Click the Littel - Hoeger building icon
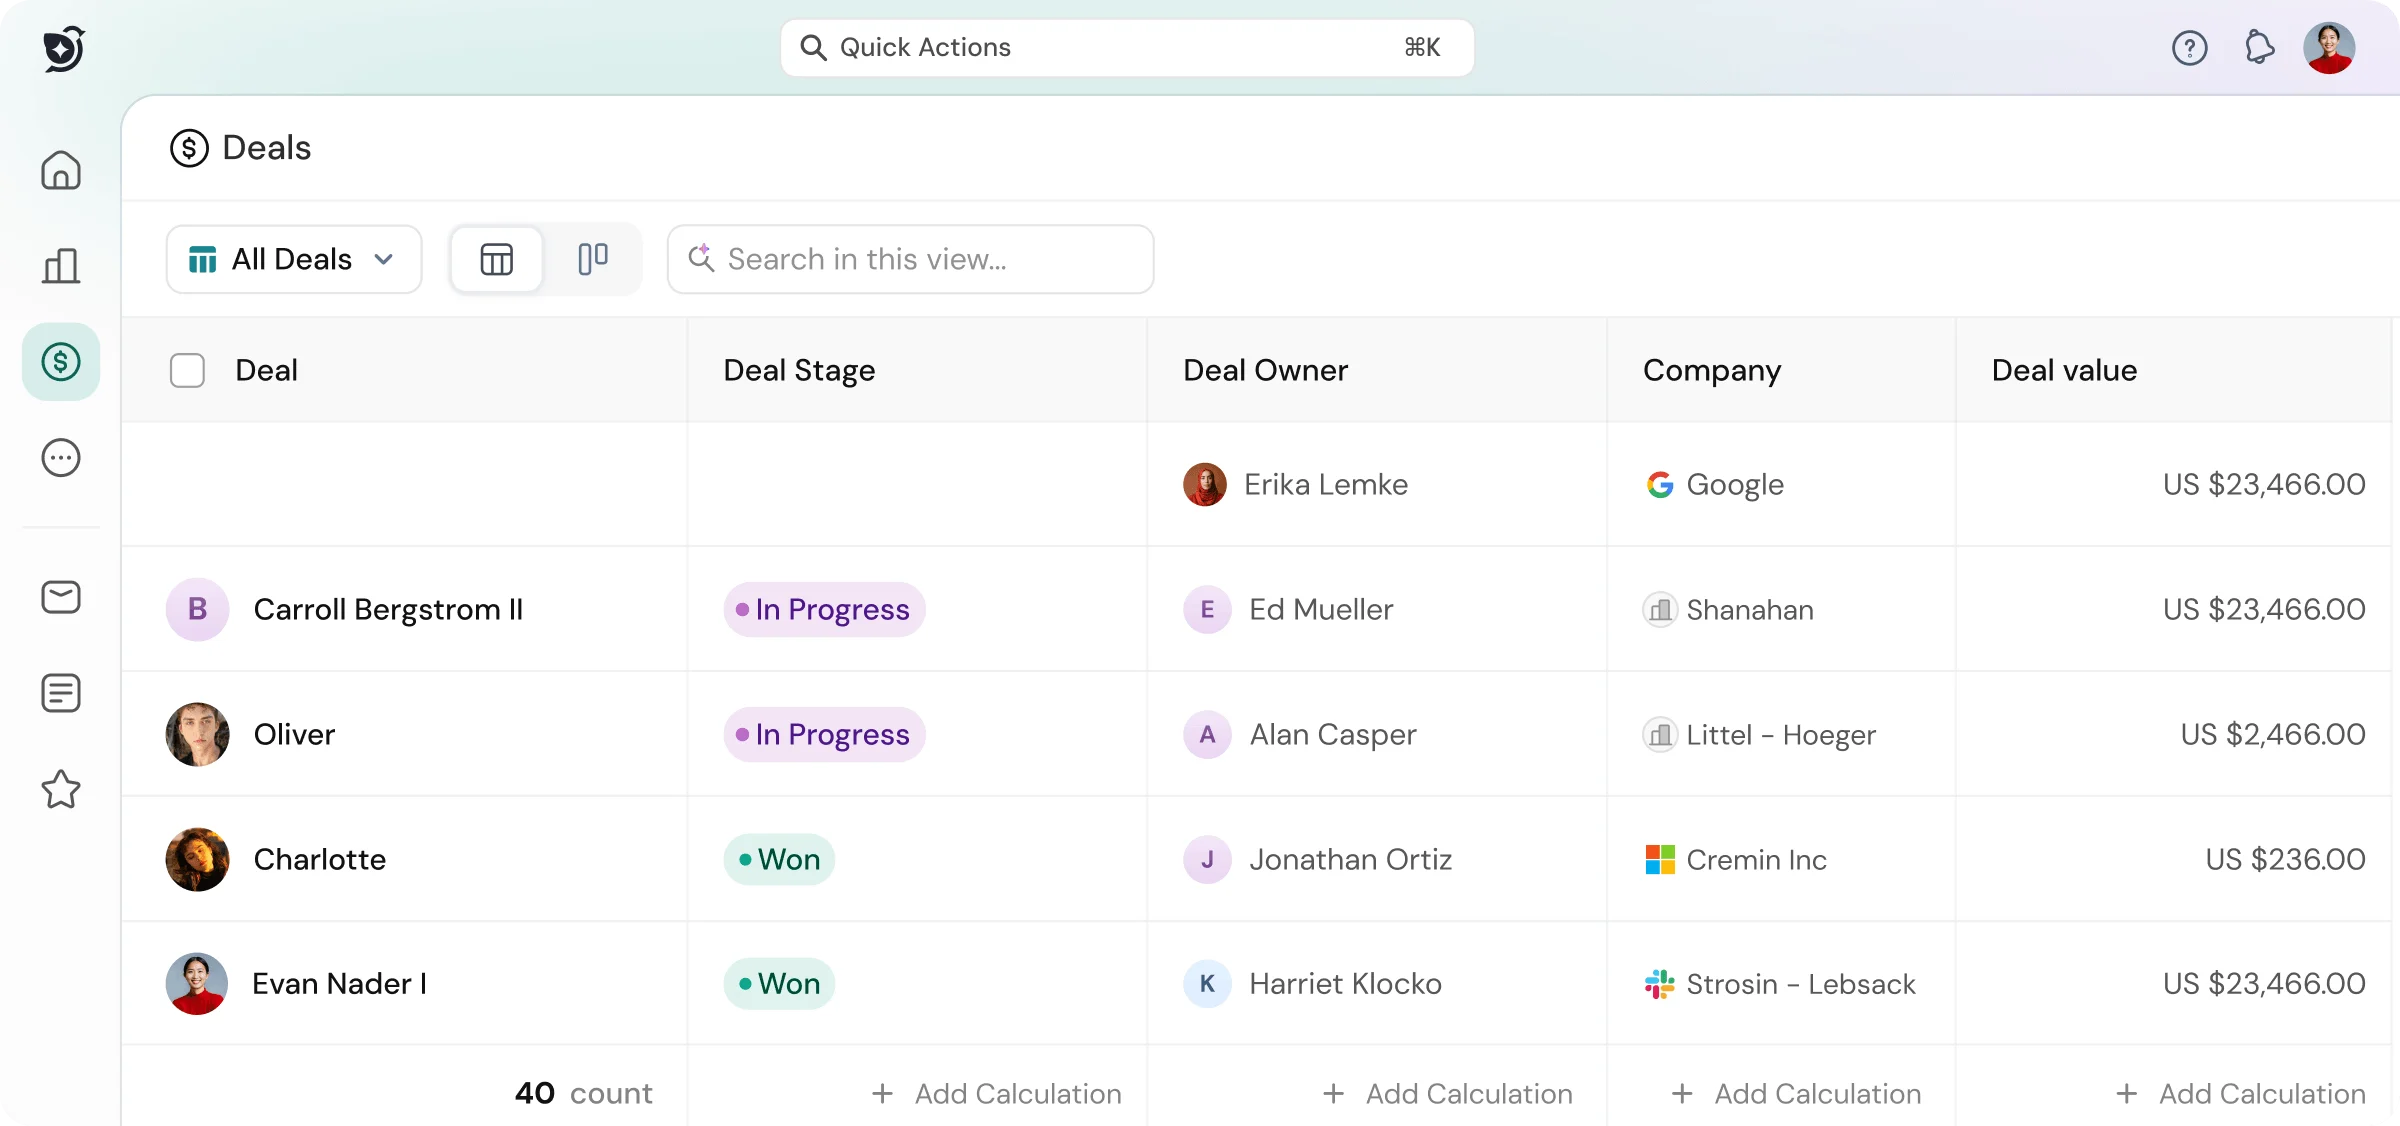 (1660, 735)
